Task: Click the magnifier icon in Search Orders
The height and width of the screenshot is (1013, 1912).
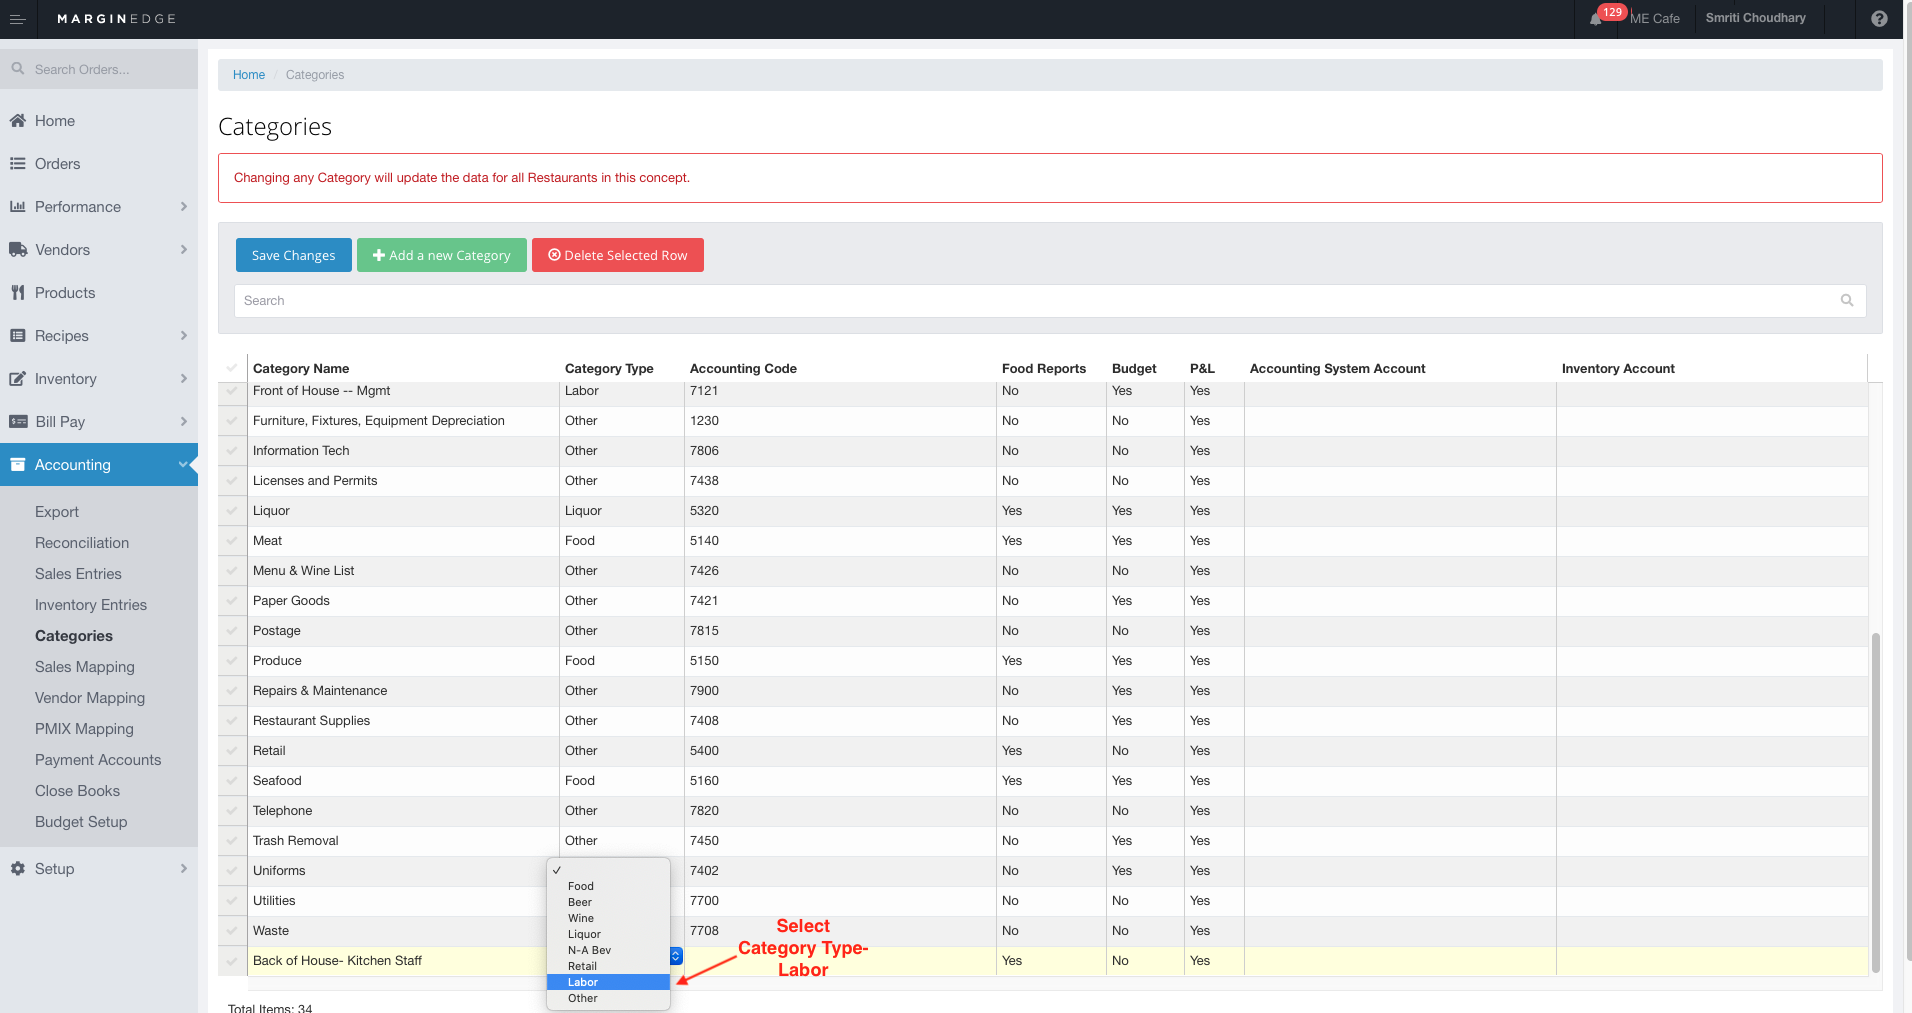Action: [18, 69]
